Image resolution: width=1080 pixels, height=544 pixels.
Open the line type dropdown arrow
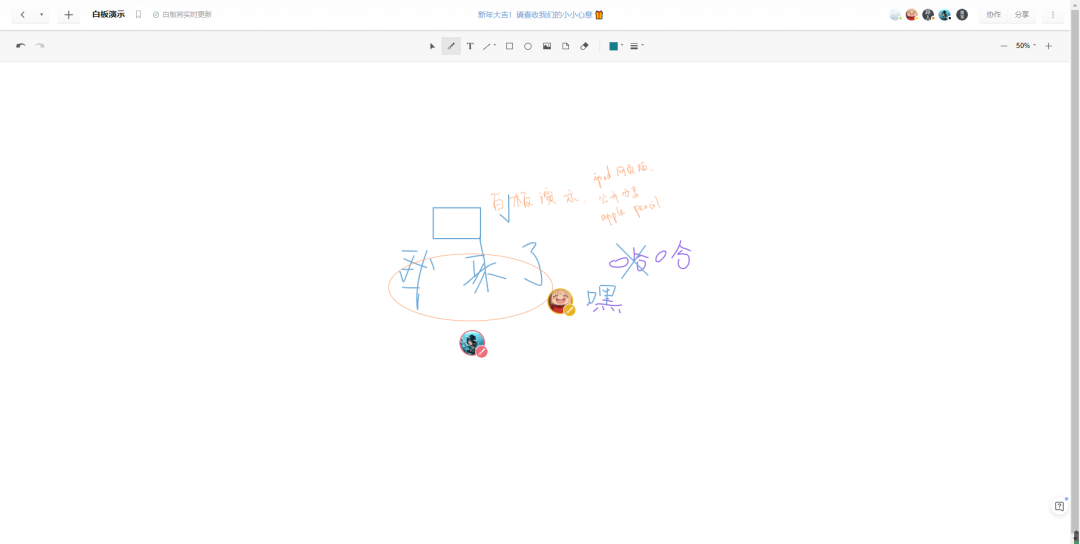[x=495, y=45]
